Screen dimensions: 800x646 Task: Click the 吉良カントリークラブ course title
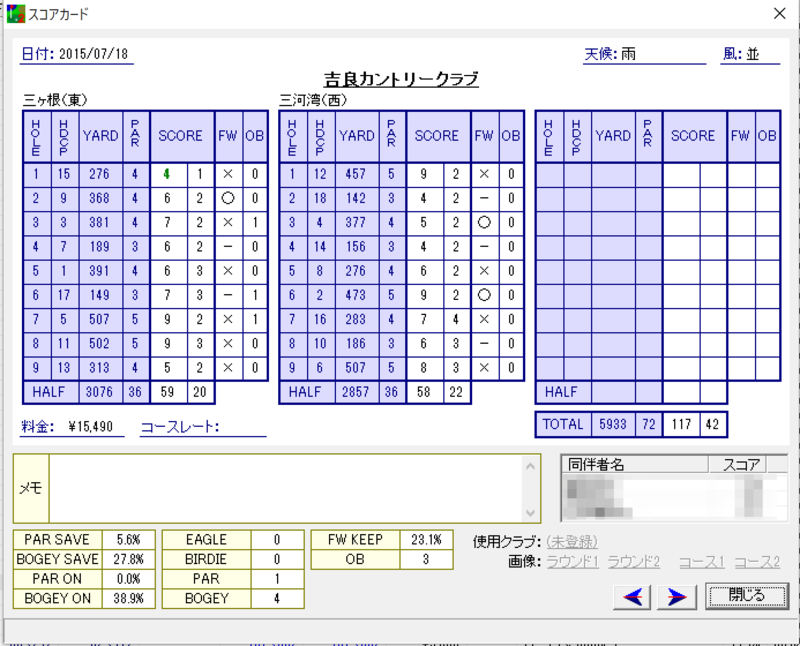pos(401,79)
